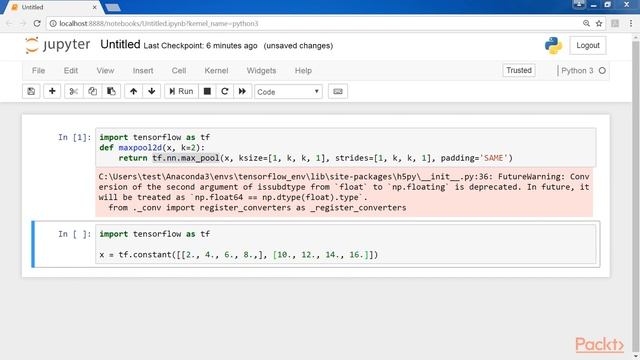The height and width of the screenshot is (360, 640).
Task: Click the site info icon in address bar
Action: pos(53,24)
